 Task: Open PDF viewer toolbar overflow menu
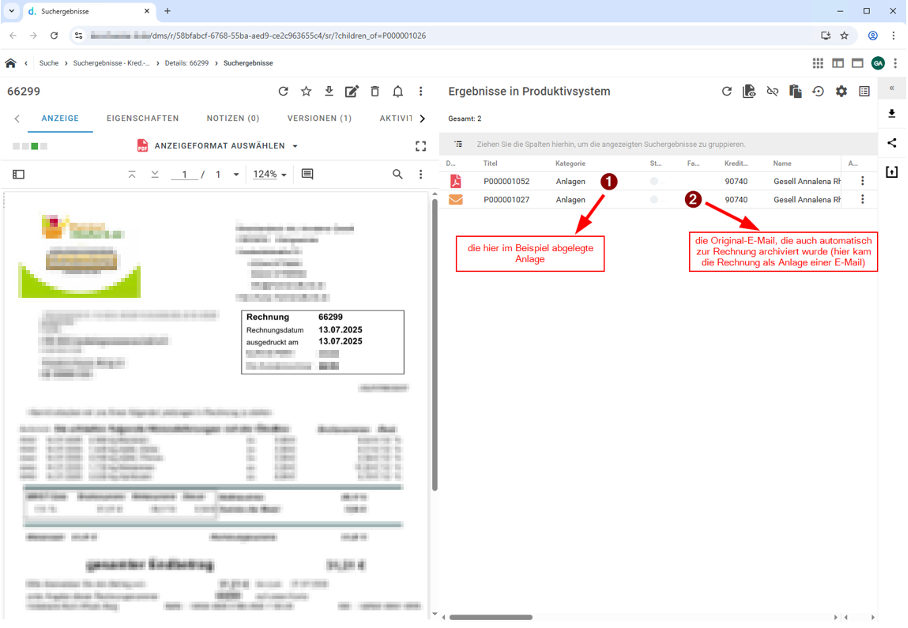[x=421, y=174]
